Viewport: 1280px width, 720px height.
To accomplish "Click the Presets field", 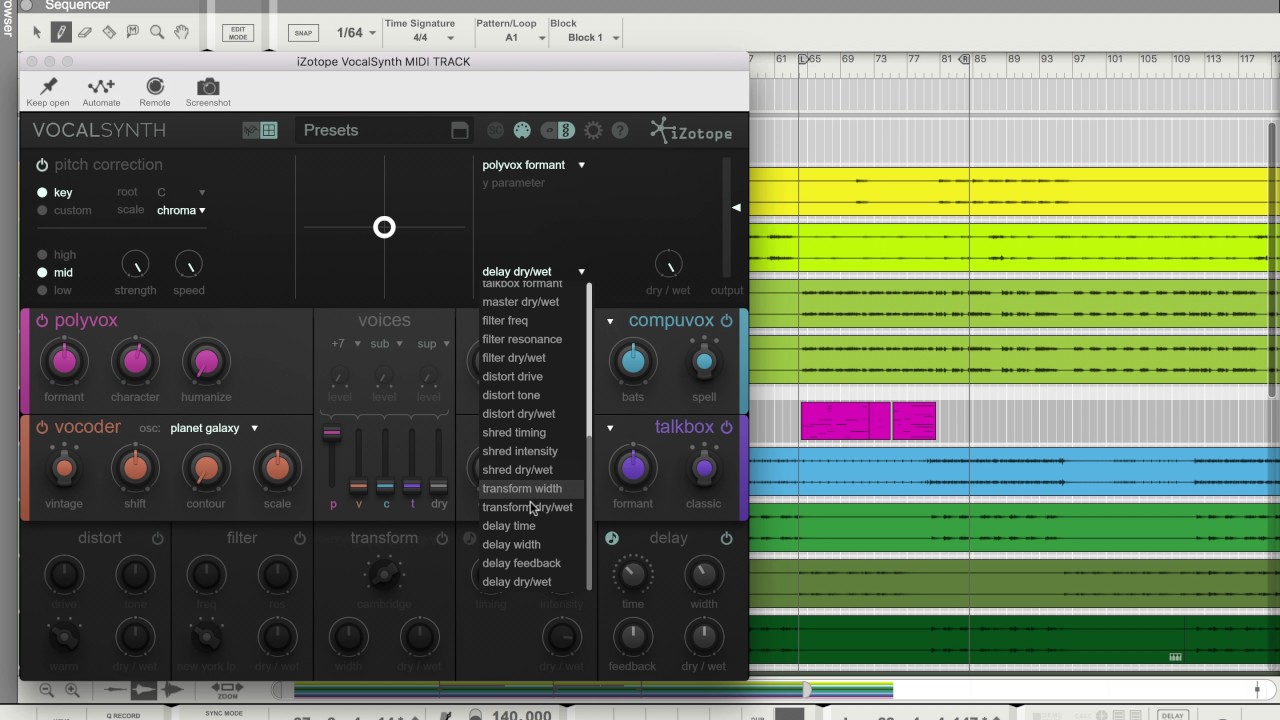I will [x=385, y=130].
